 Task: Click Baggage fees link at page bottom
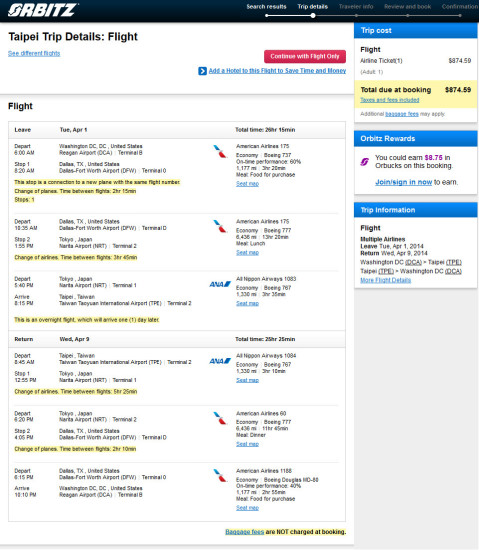pyautogui.click(x=244, y=532)
